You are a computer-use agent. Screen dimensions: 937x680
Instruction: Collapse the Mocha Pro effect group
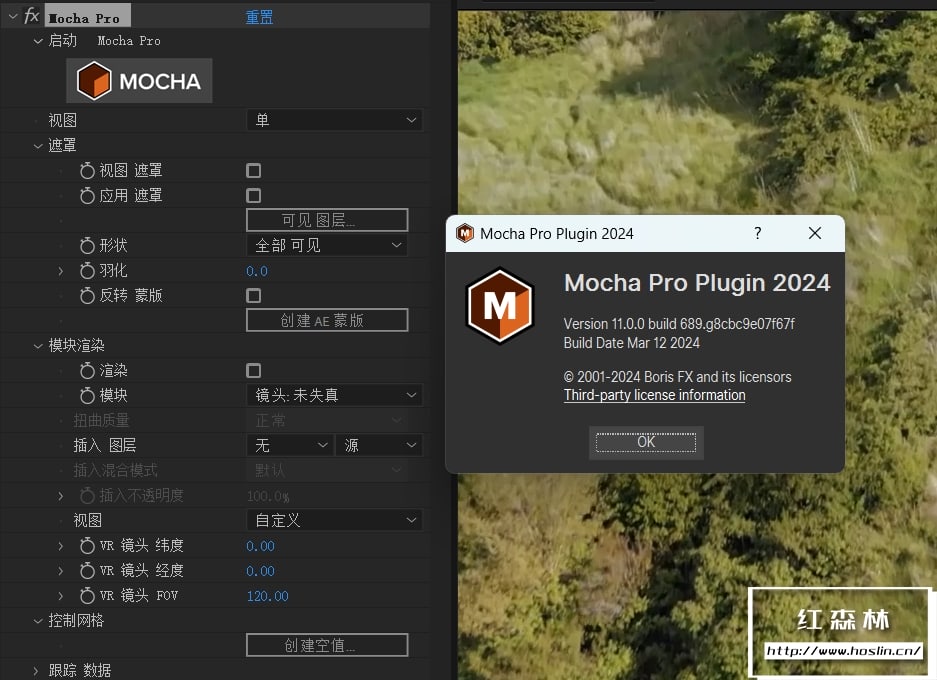13,16
